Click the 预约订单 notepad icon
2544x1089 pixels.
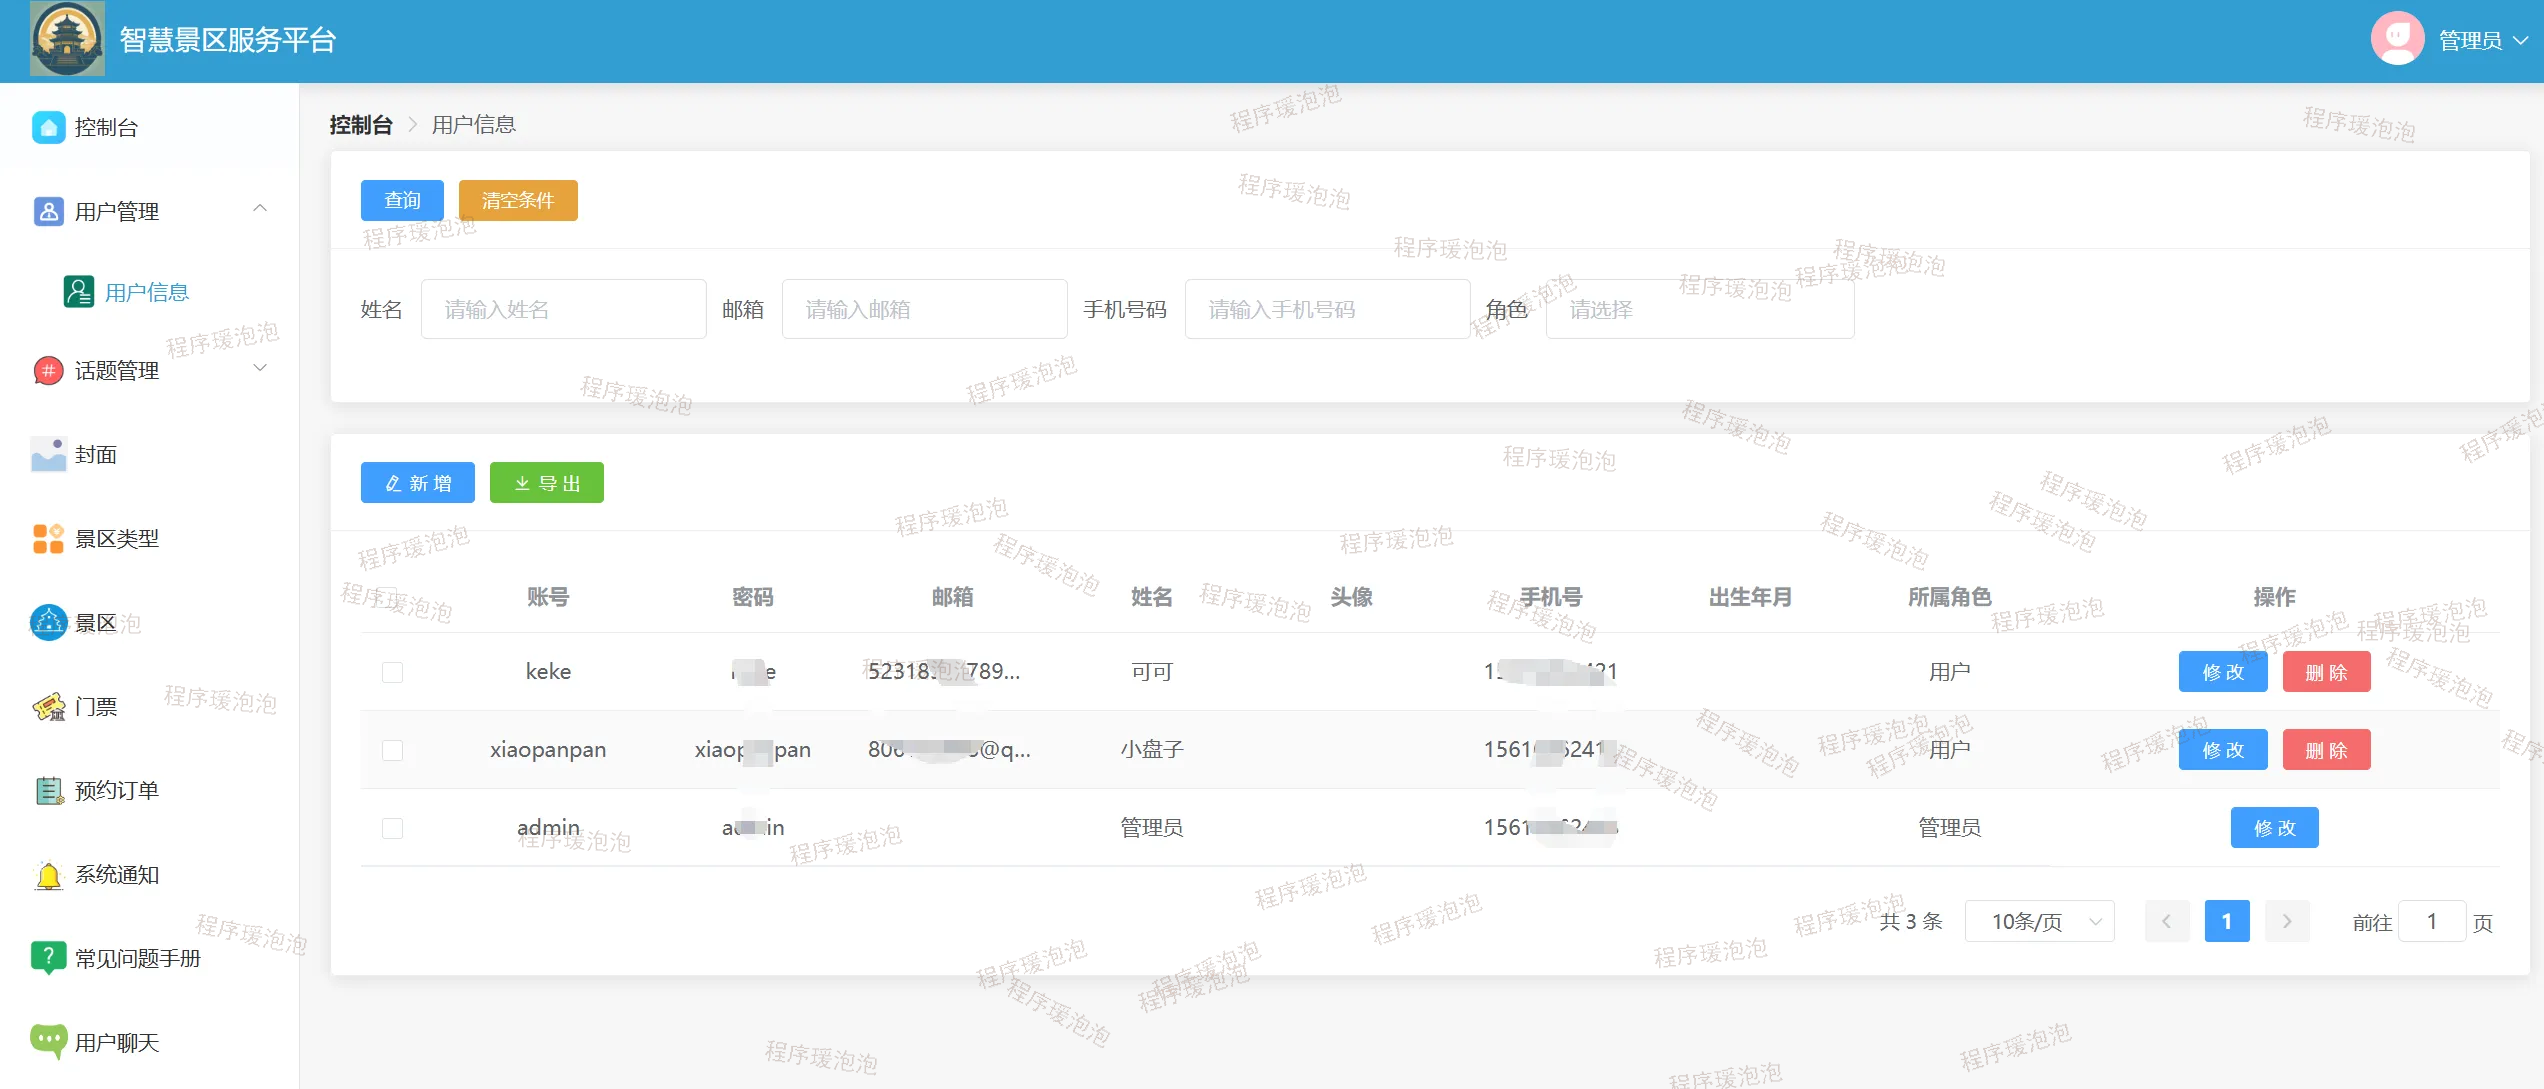coord(48,791)
